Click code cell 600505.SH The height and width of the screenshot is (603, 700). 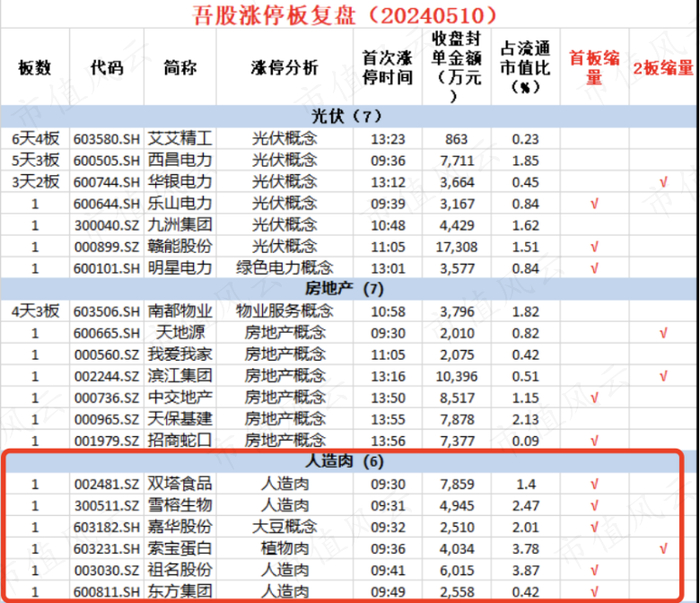107,161
